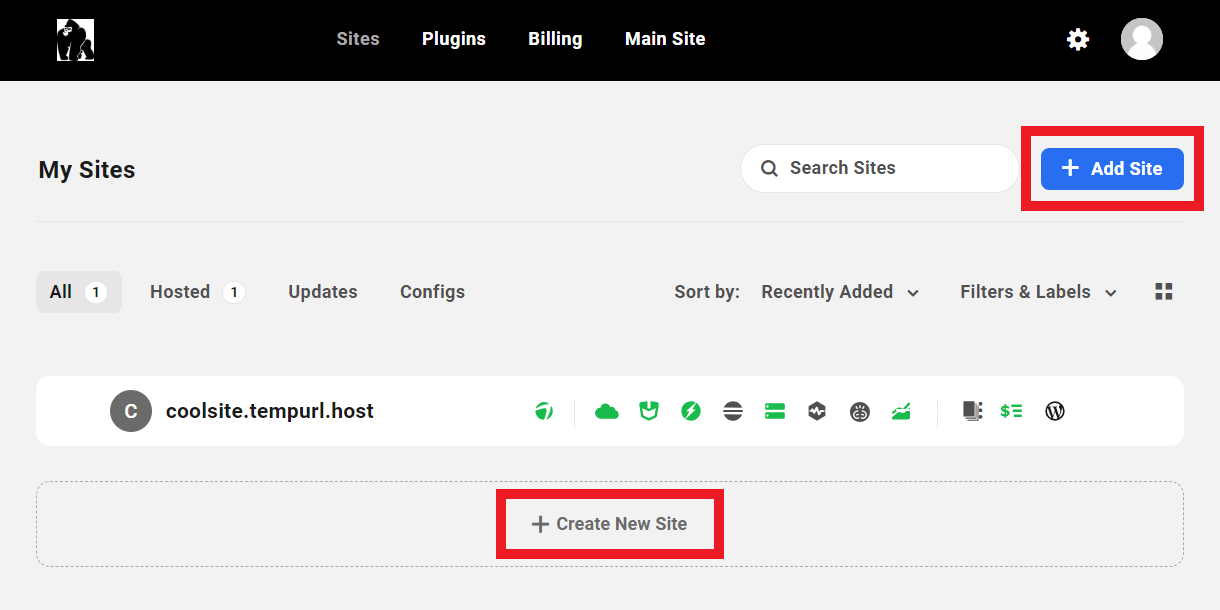Go to the Sites menu

[358, 39]
